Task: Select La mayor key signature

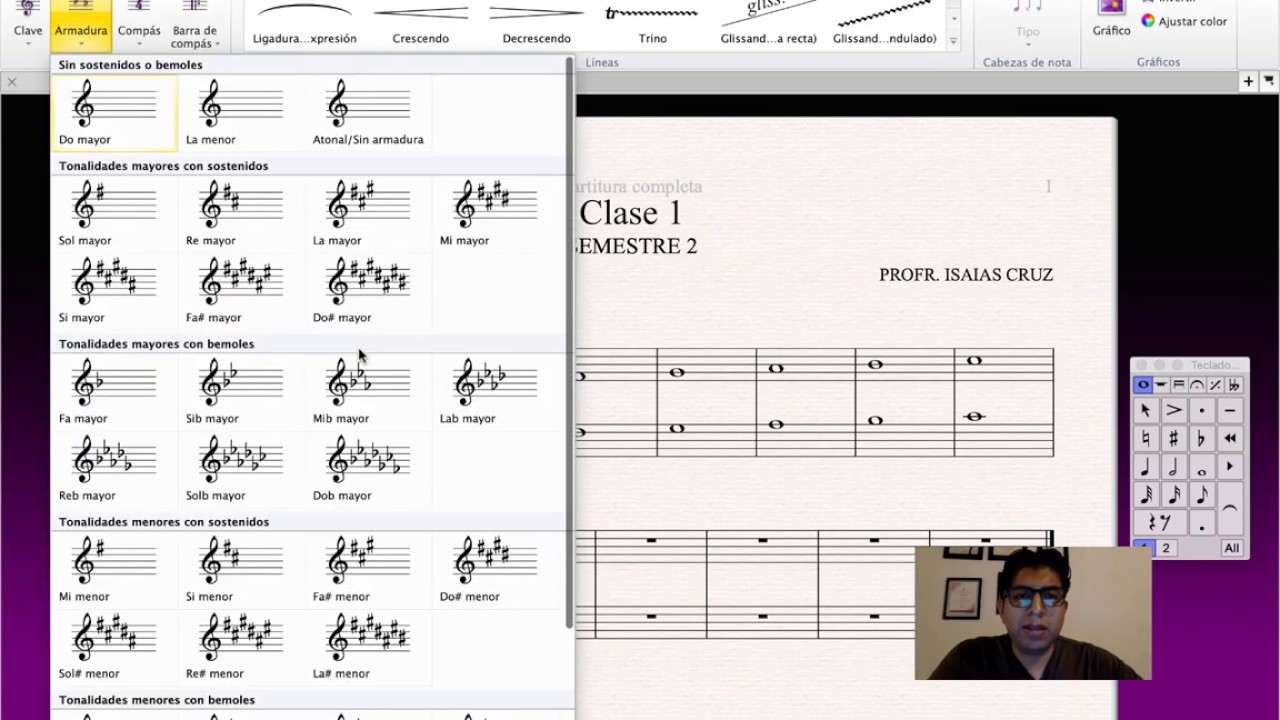Action: [368, 214]
